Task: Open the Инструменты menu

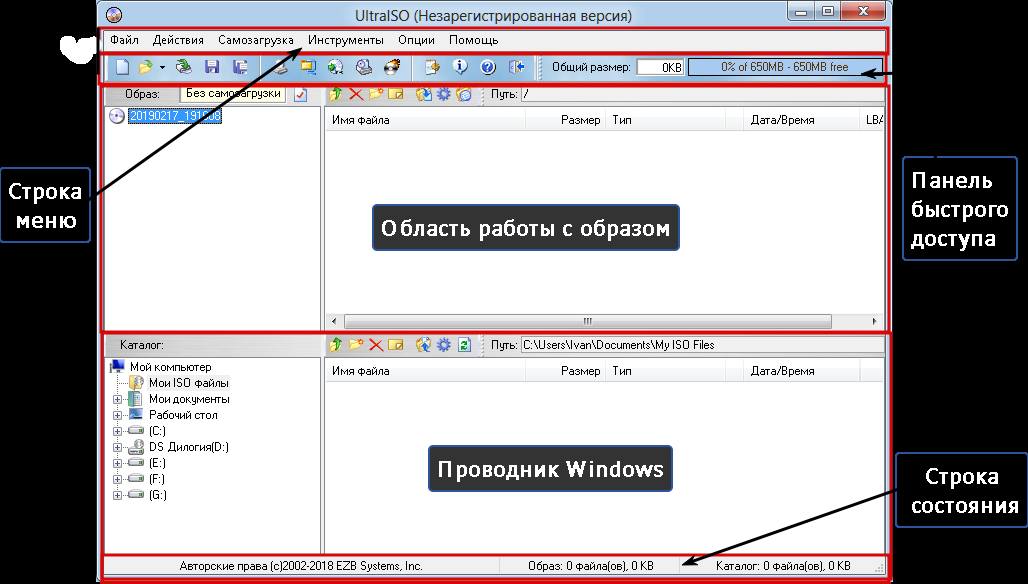Action: [x=346, y=40]
